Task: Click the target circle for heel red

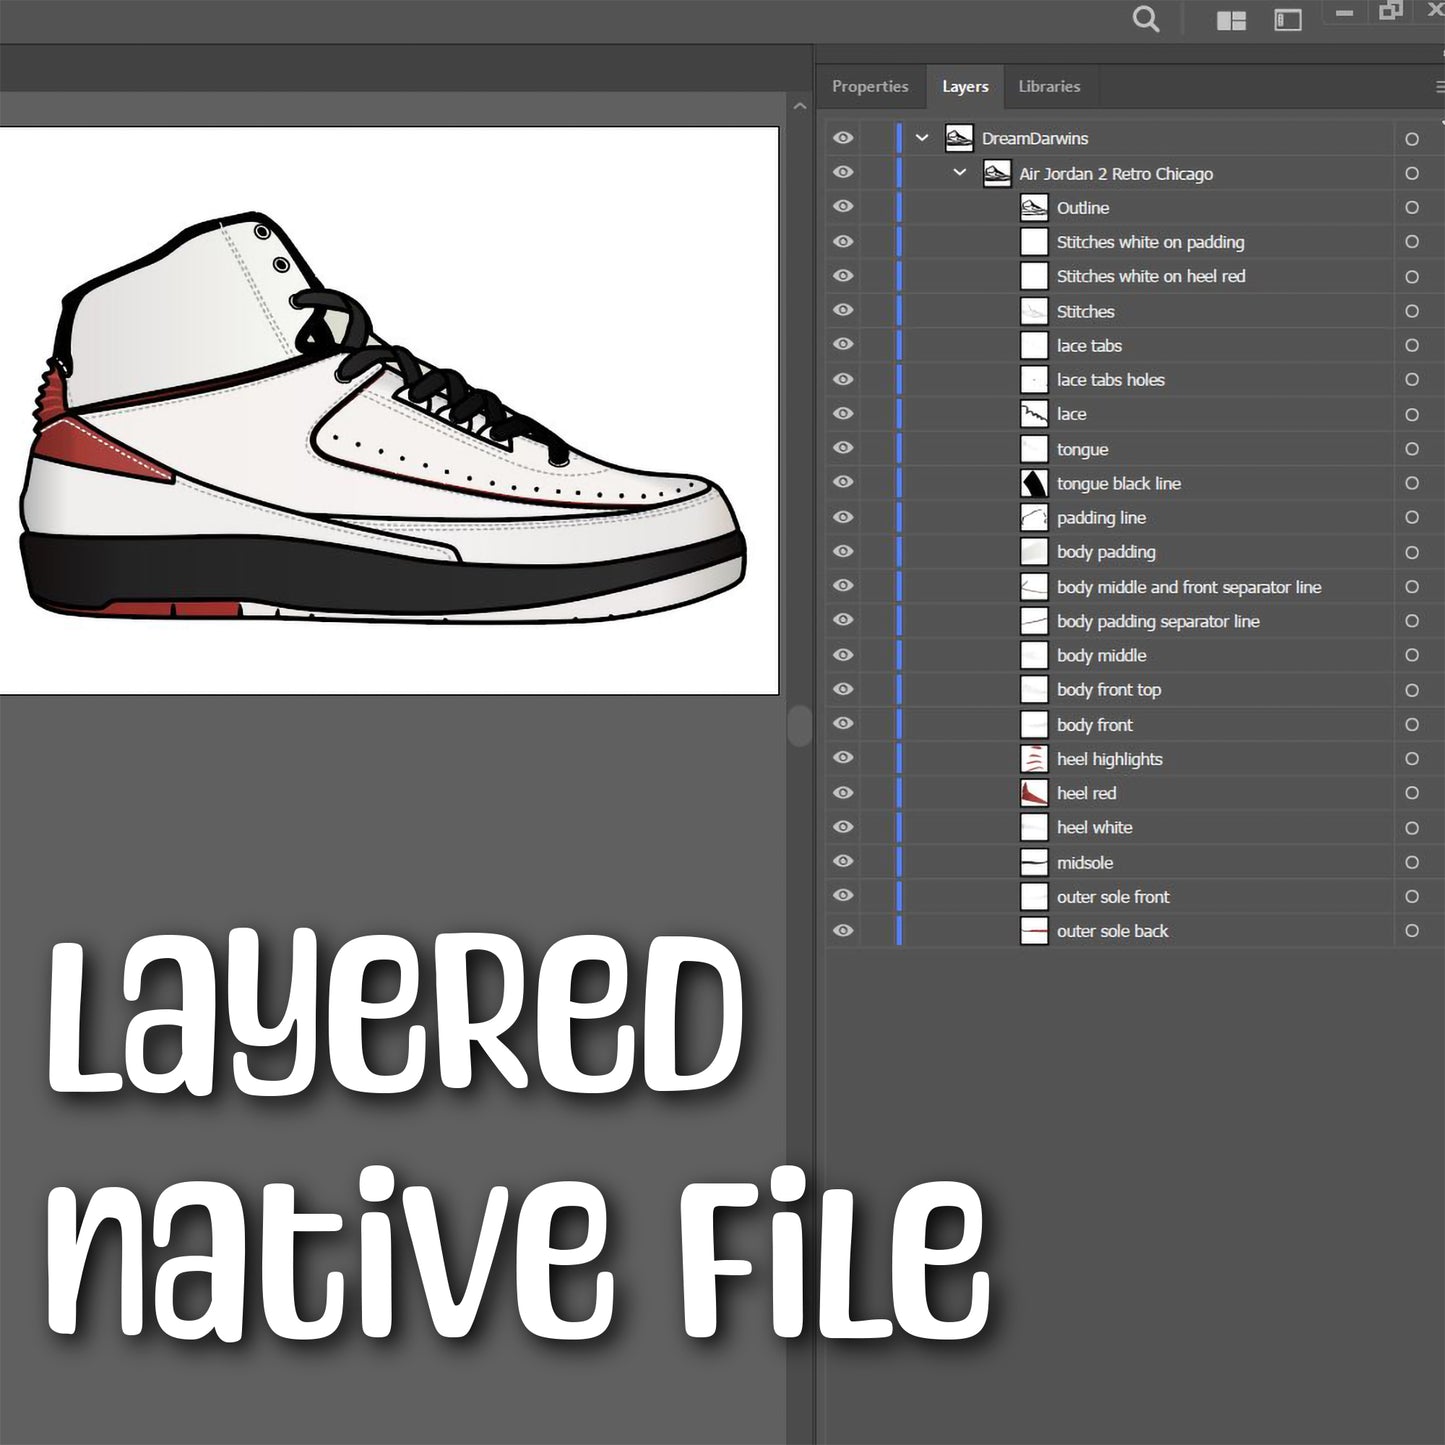Action: 1412,793
